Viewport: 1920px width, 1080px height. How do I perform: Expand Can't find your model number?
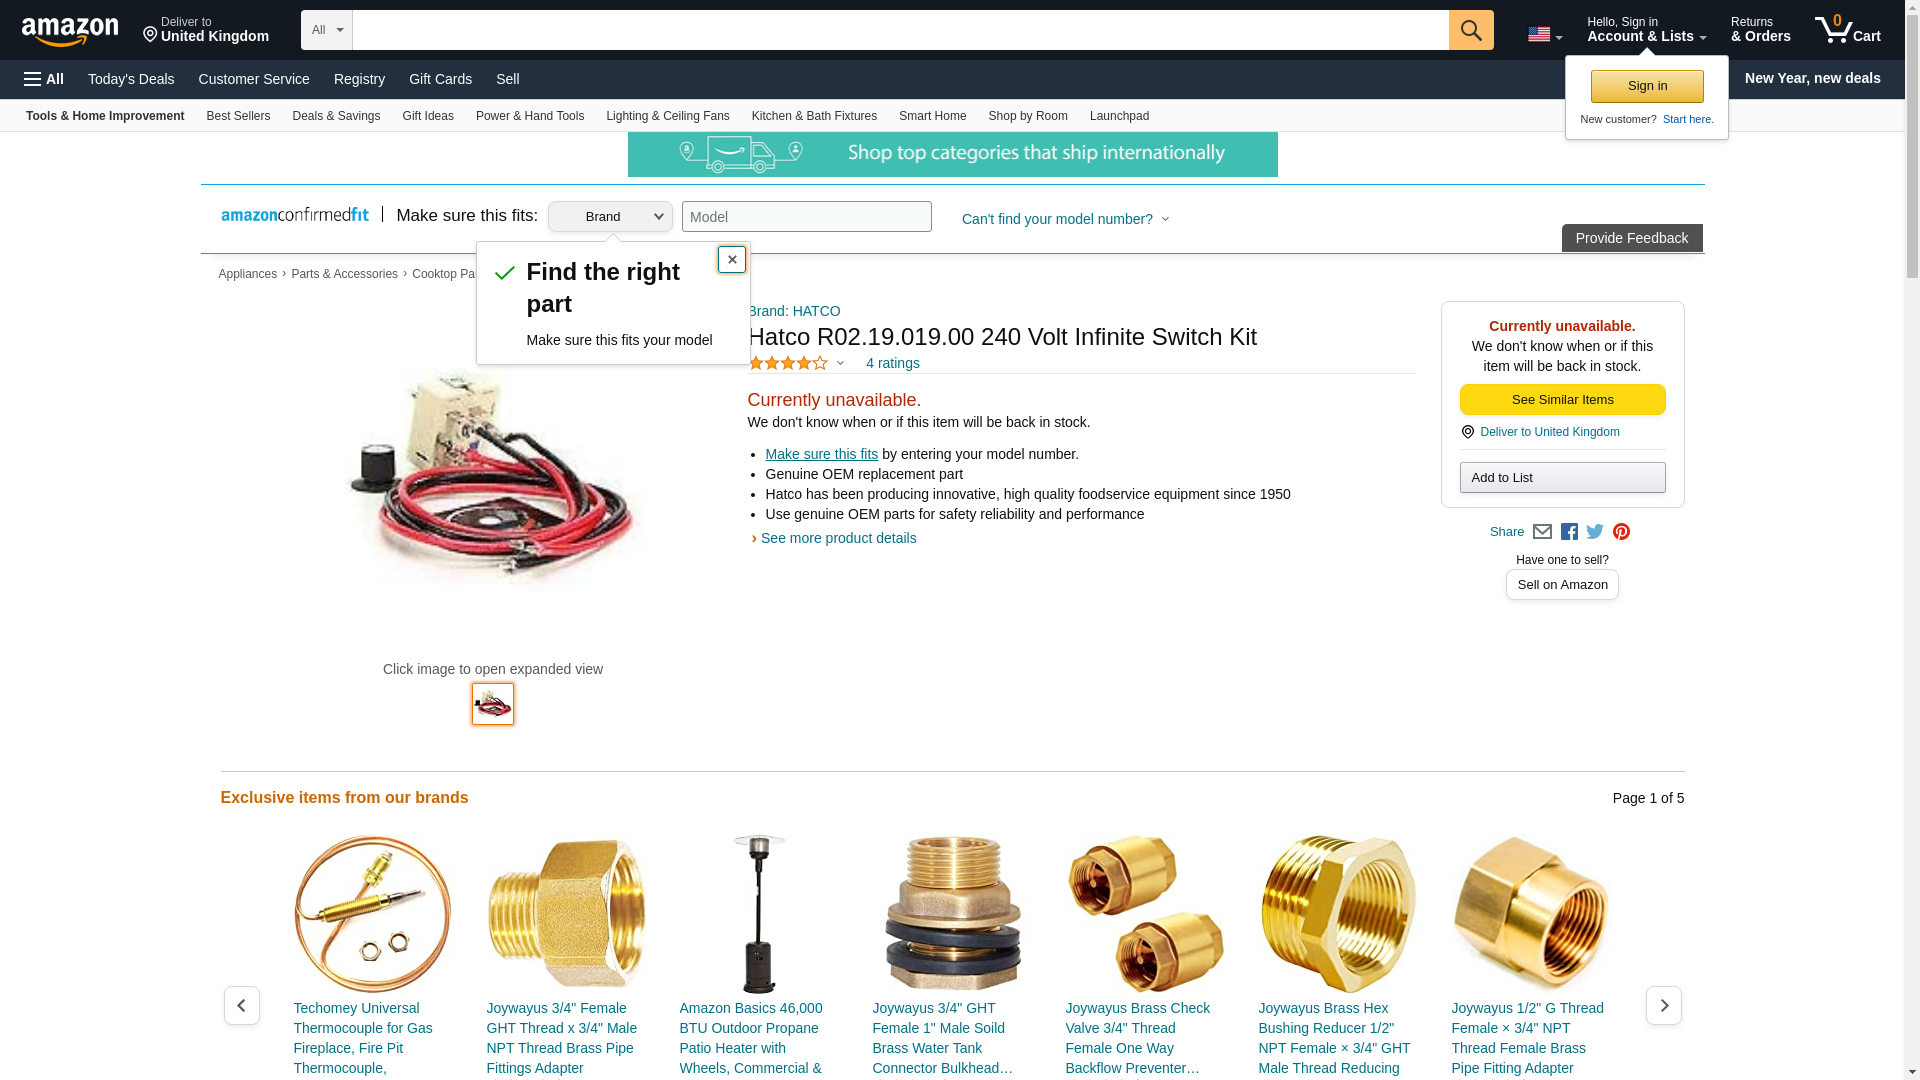1065,219
